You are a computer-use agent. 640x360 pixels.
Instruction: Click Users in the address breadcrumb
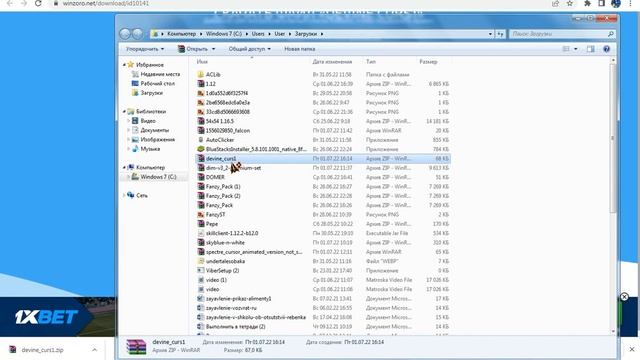(x=258, y=34)
